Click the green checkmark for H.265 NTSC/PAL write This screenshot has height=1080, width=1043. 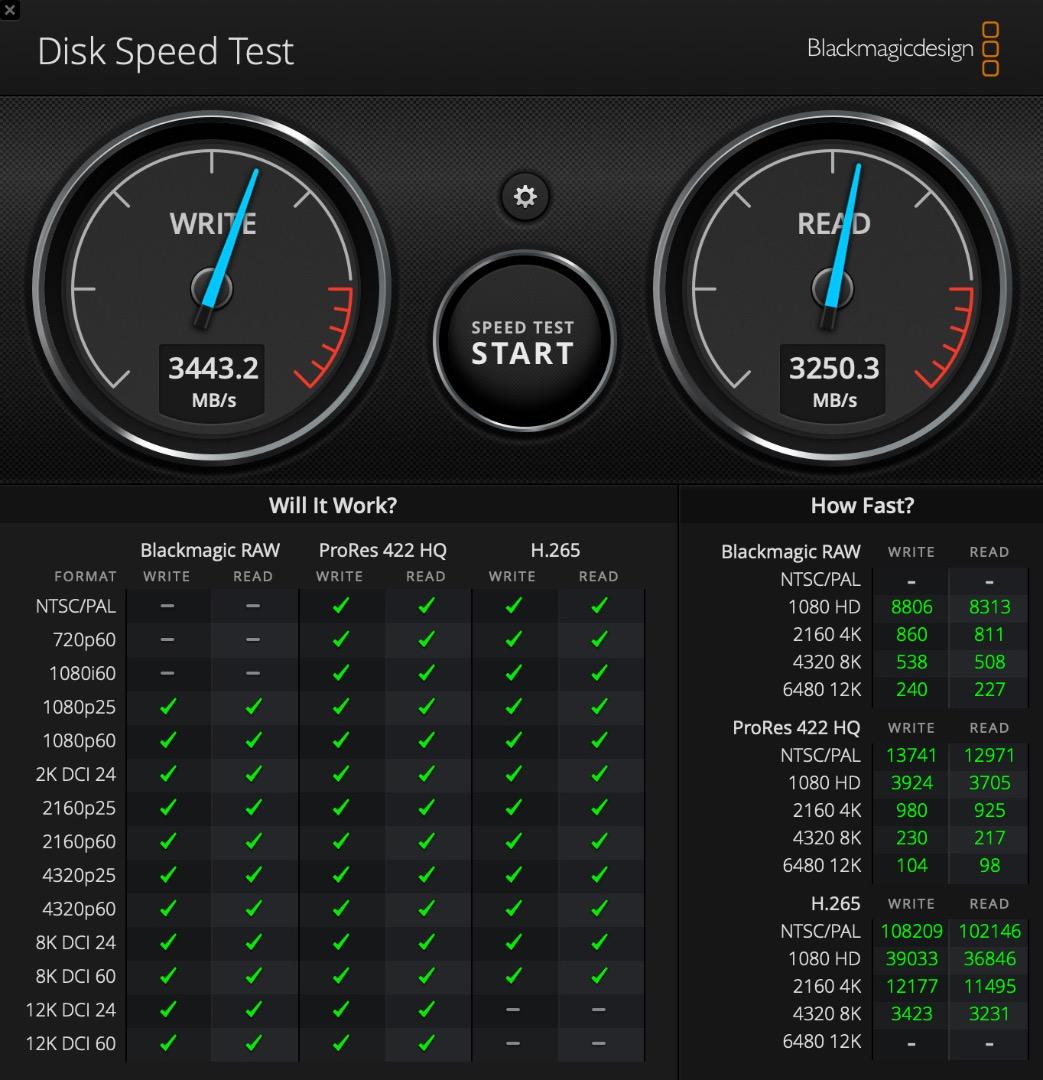(x=513, y=605)
